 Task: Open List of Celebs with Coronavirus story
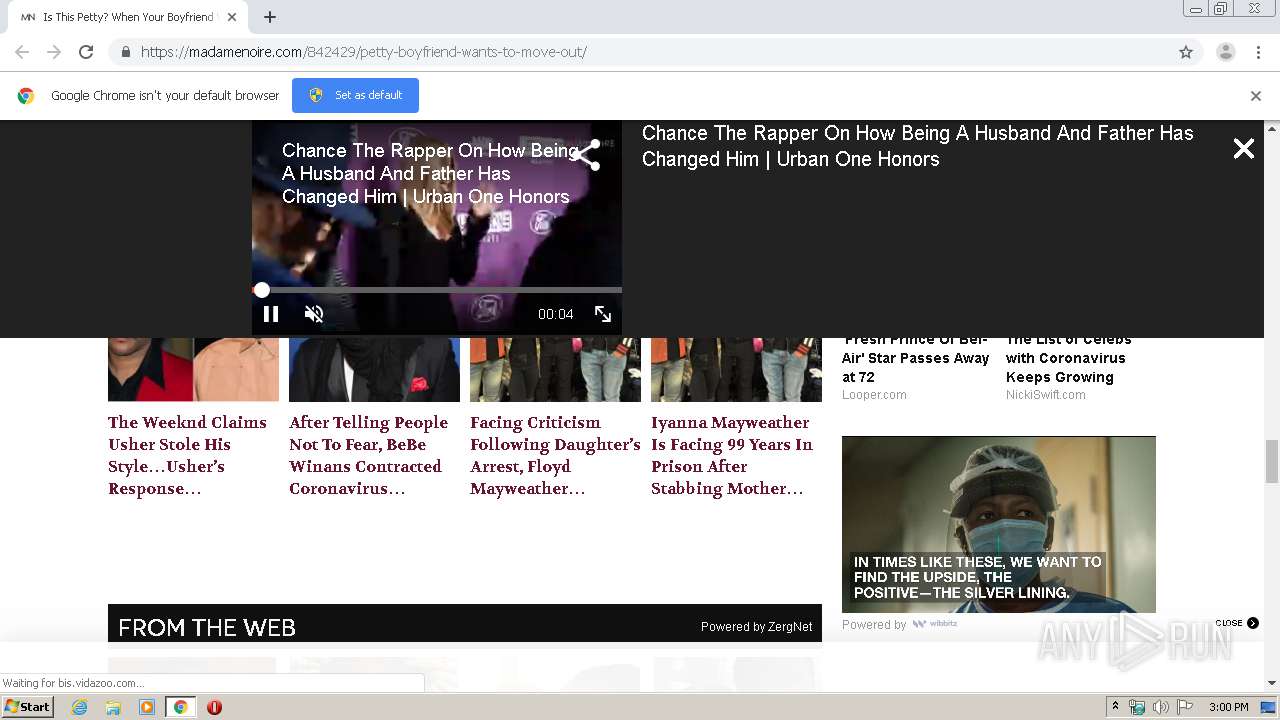point(1068,358)
